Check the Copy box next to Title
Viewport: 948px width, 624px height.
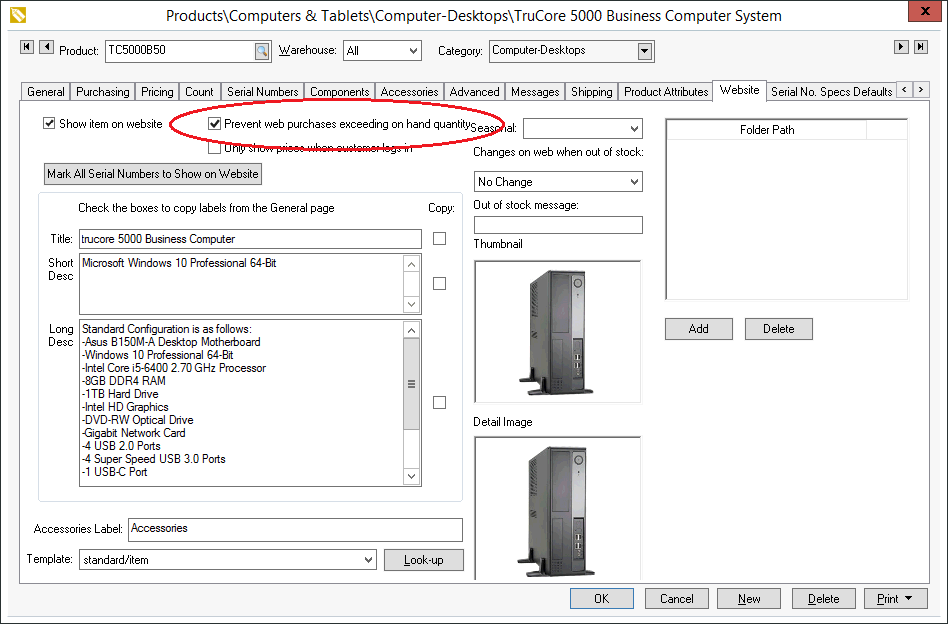pyautogui.click(x=439, y=239)
